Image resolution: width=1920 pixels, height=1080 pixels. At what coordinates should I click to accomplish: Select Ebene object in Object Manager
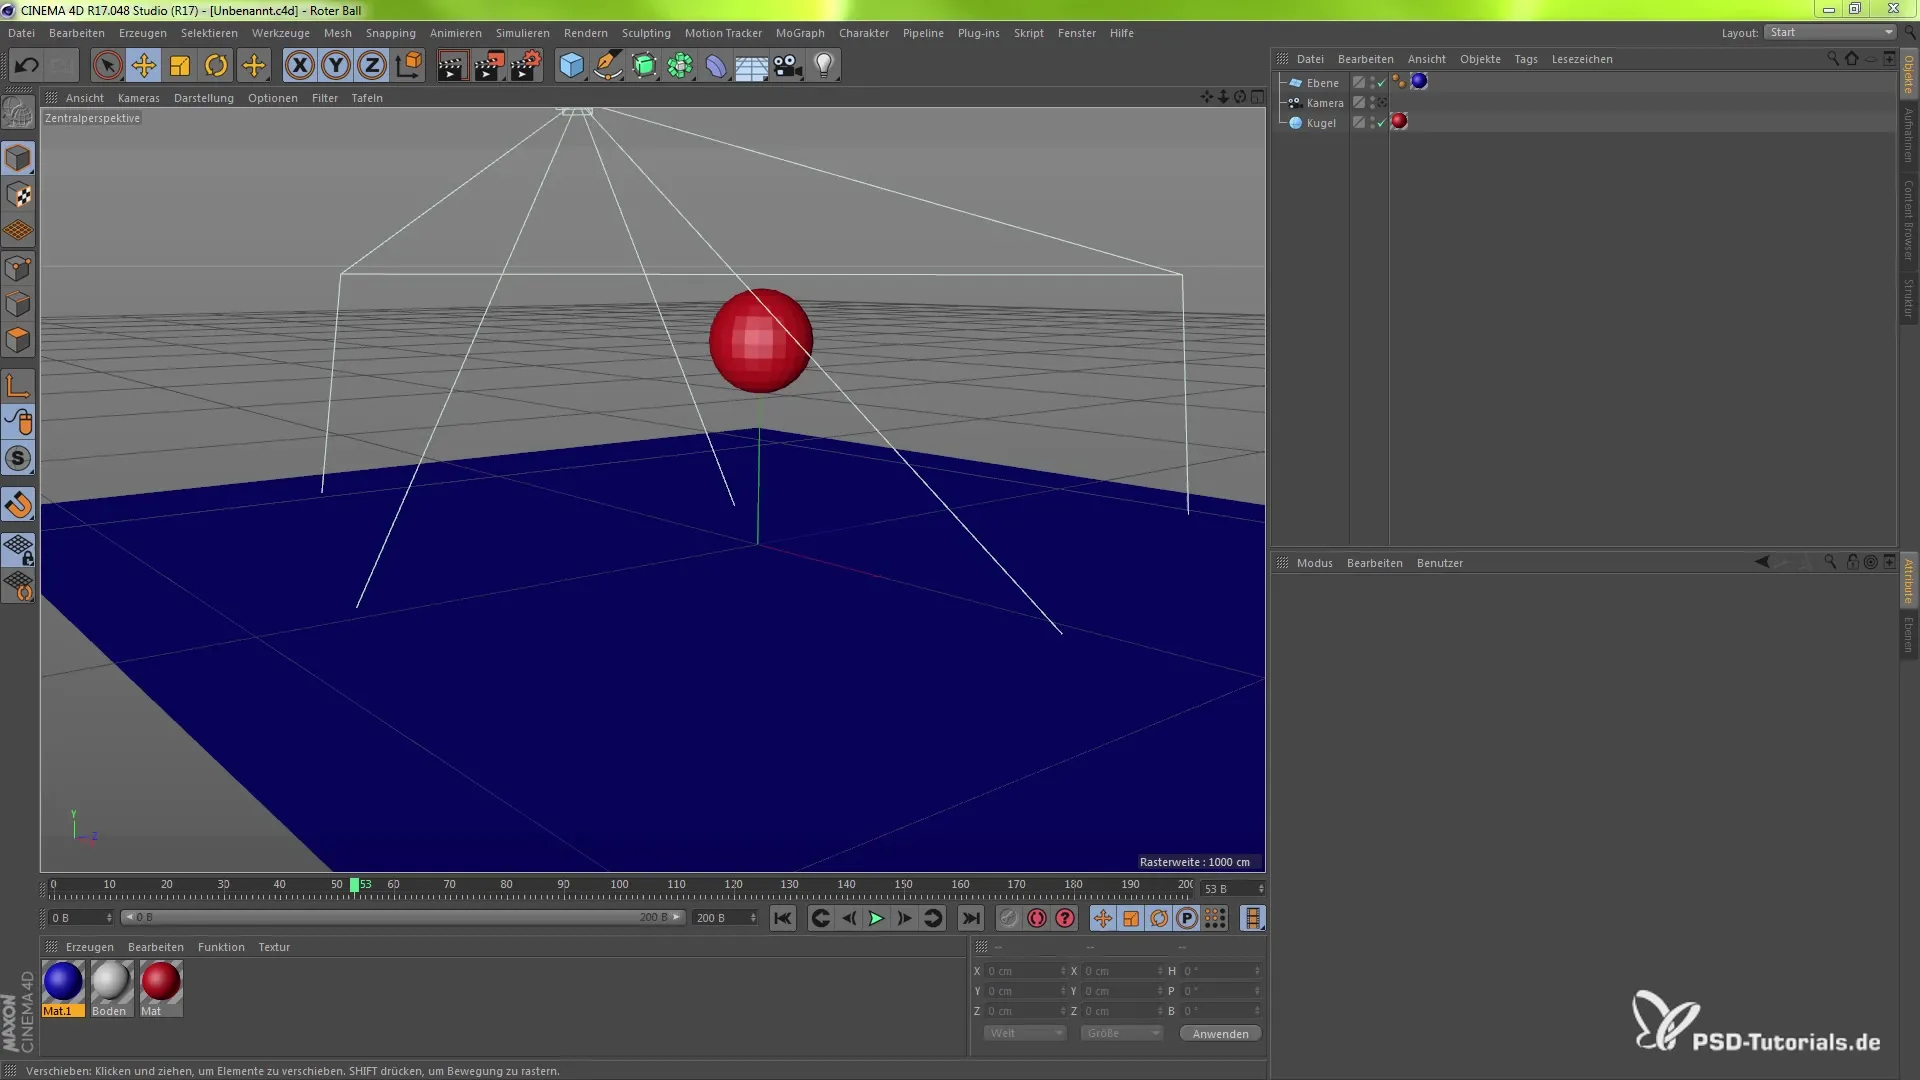[1322, 83]
